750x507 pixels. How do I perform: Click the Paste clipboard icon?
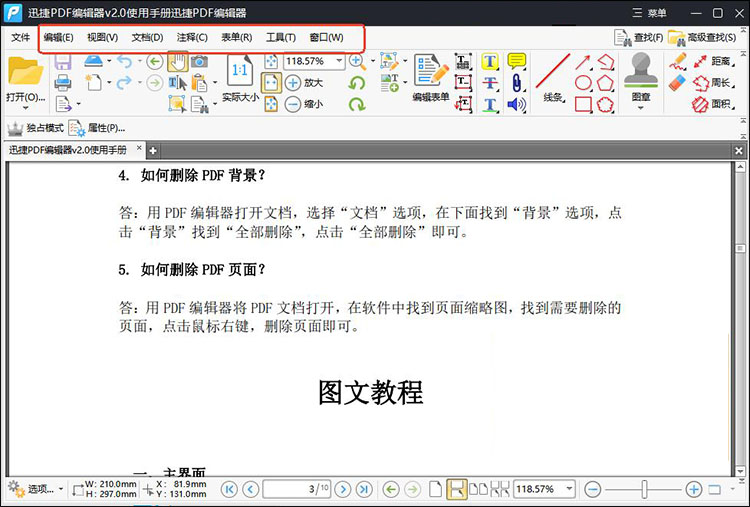(199, 83)
